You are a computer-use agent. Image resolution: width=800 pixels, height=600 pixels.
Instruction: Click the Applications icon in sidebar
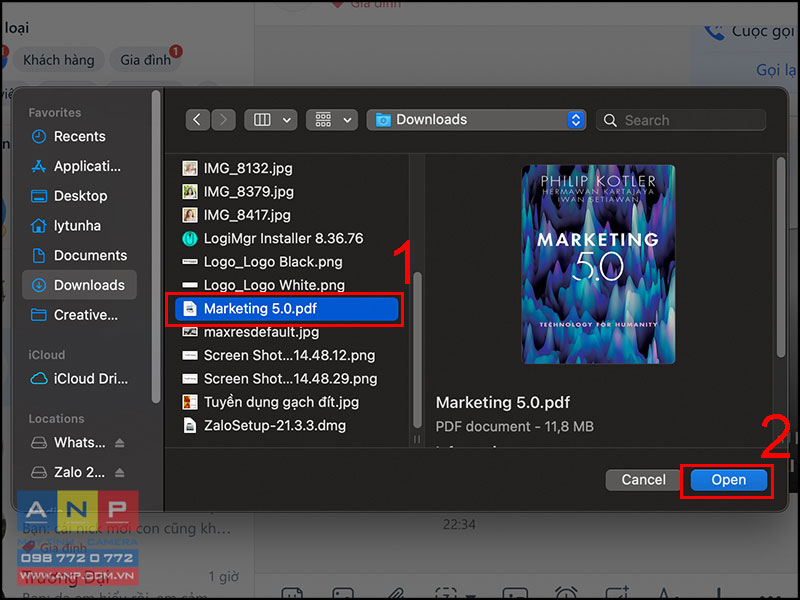point(39,166)
